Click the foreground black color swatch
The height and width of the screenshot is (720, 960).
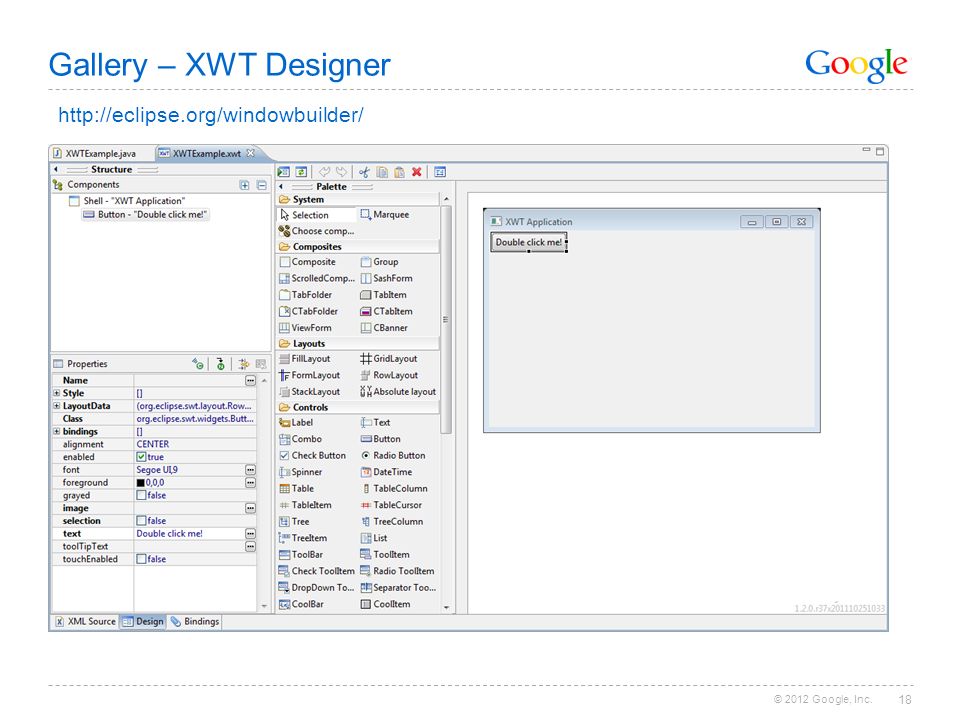coord(140,483)
